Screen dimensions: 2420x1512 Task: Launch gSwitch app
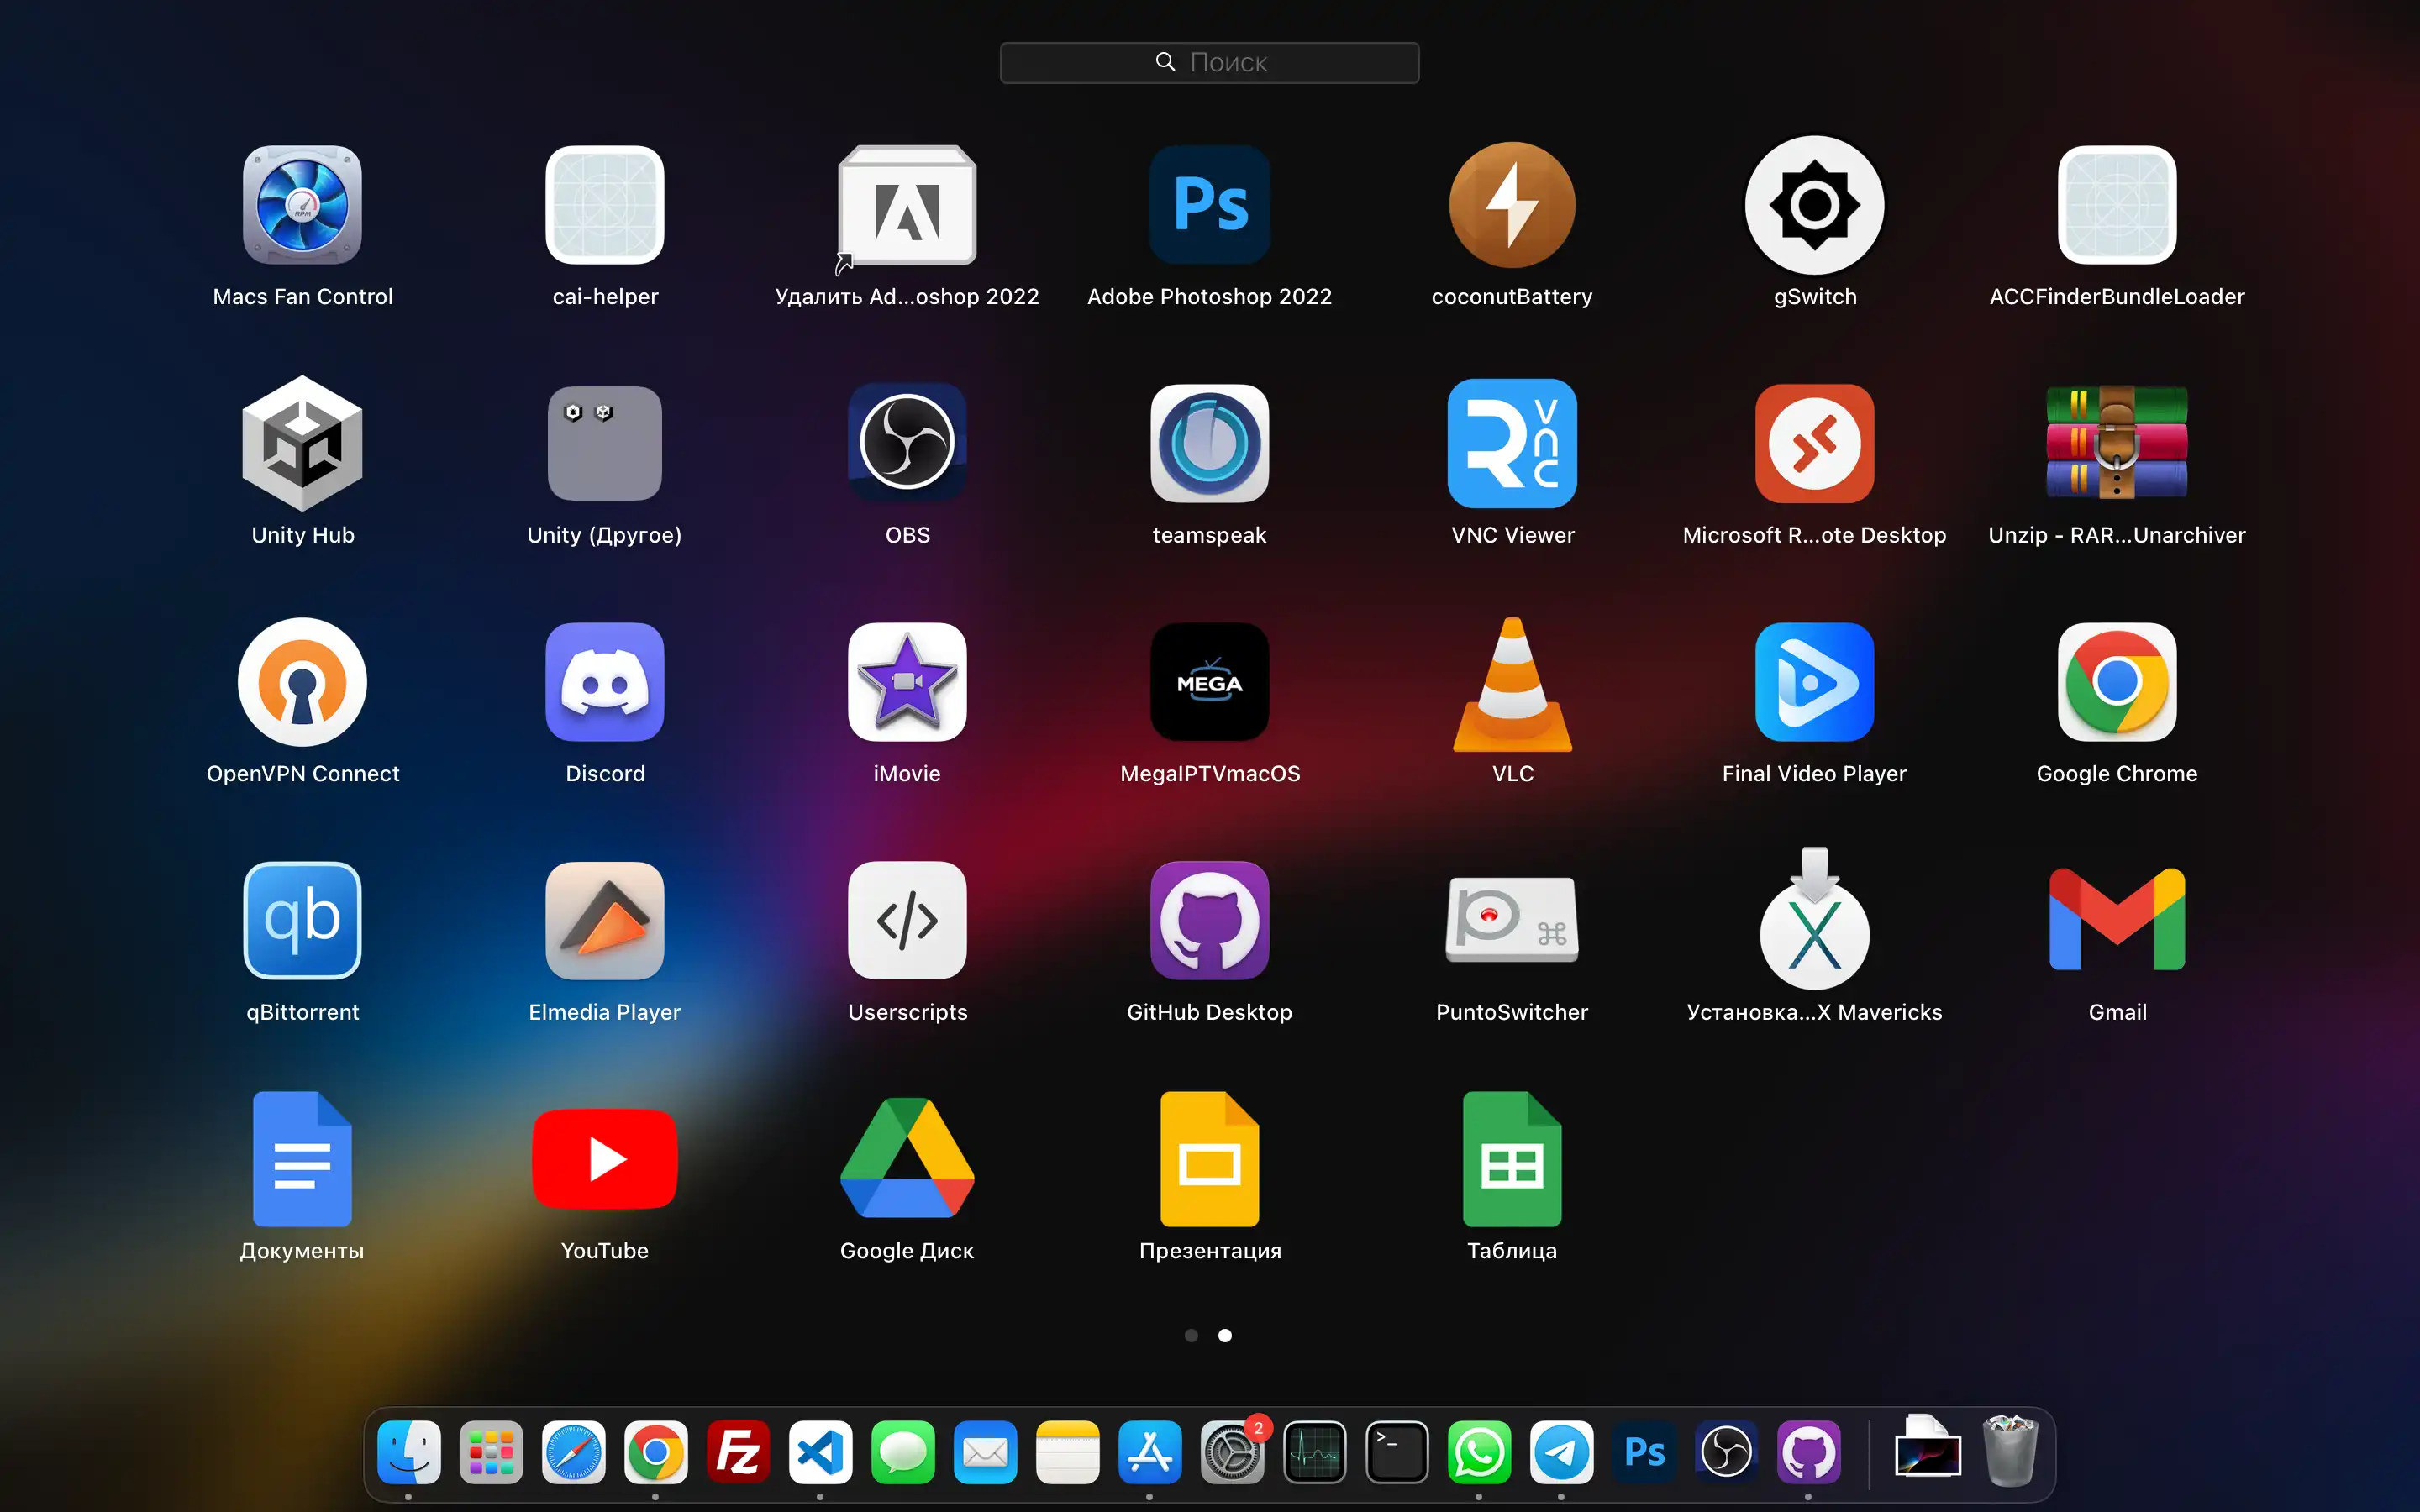1814,205
